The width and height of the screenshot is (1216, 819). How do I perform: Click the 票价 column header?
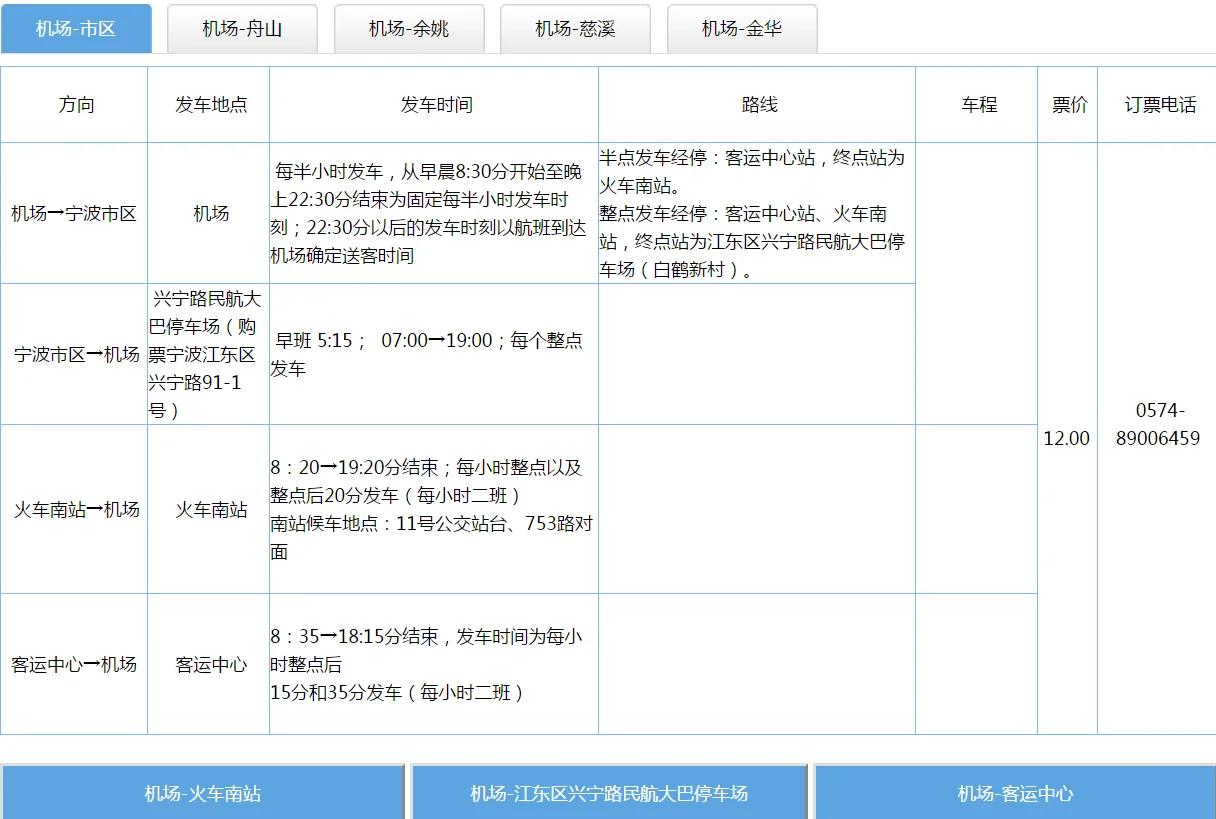point(1066,103)
